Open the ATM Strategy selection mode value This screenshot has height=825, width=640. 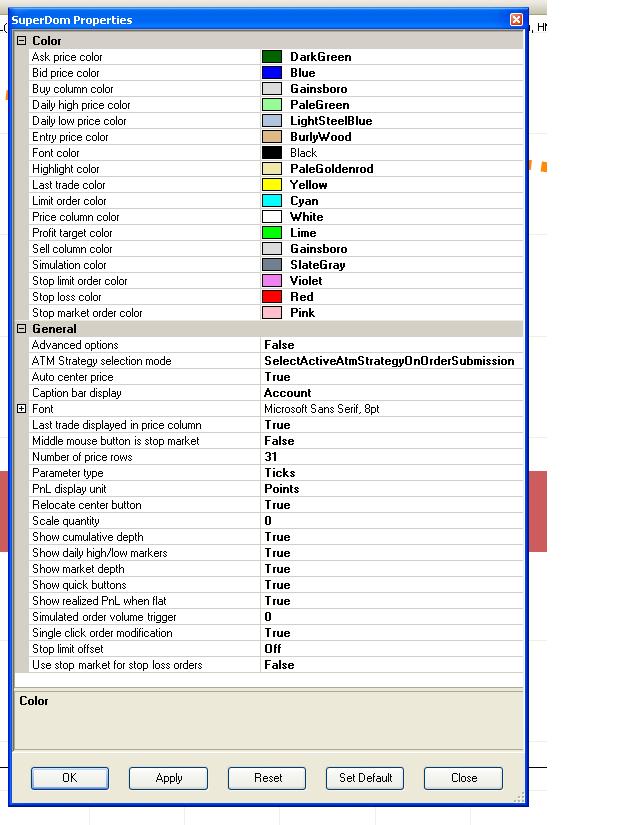point(390,361)
